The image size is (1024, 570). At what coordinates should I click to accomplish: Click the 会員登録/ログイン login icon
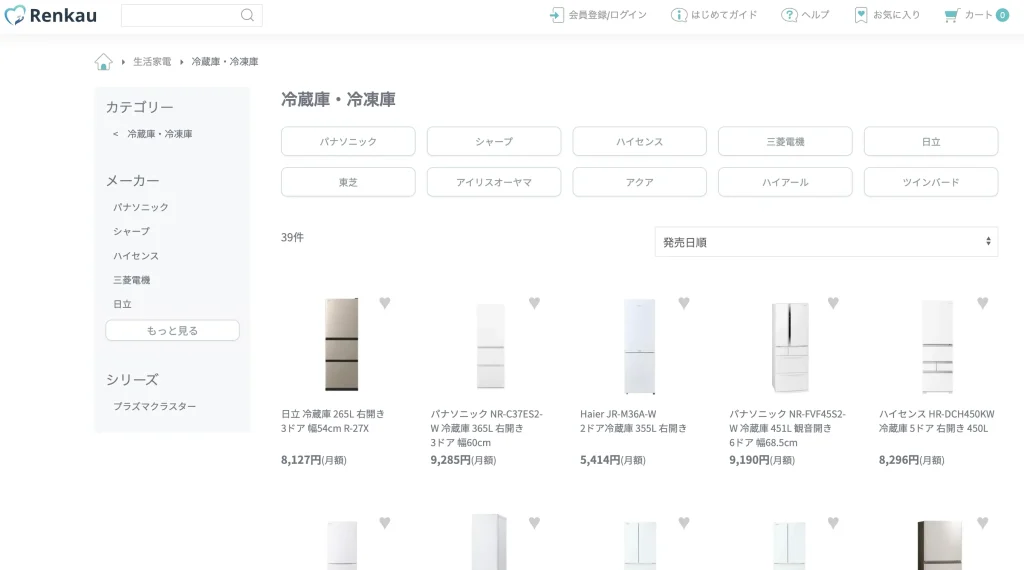pos(557,15)
